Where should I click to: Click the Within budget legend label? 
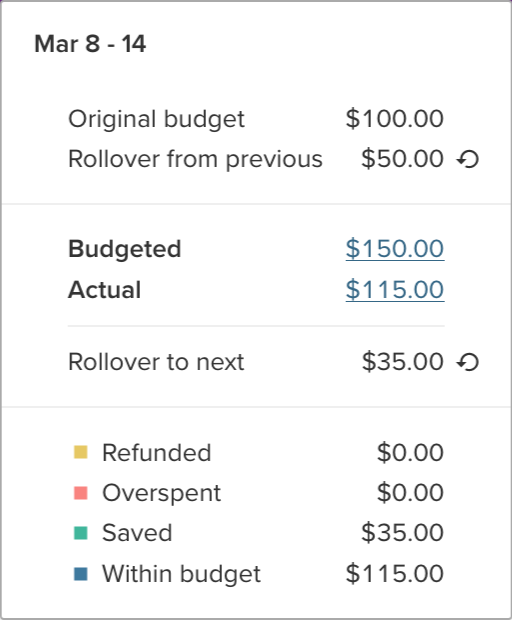point(181,574)
